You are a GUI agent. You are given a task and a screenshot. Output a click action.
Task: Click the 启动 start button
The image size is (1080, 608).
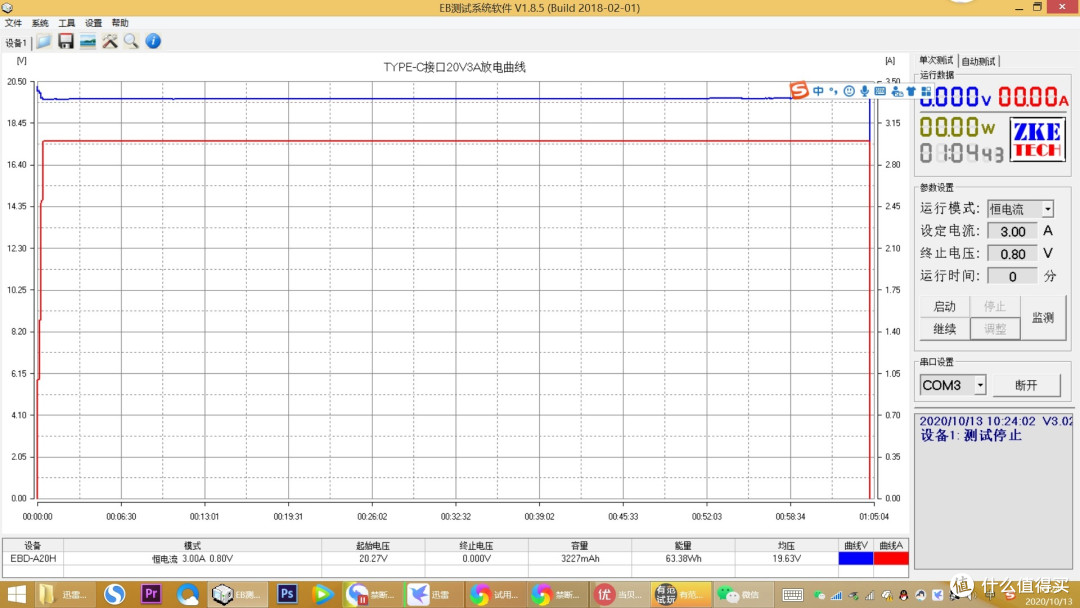(944, 306)
